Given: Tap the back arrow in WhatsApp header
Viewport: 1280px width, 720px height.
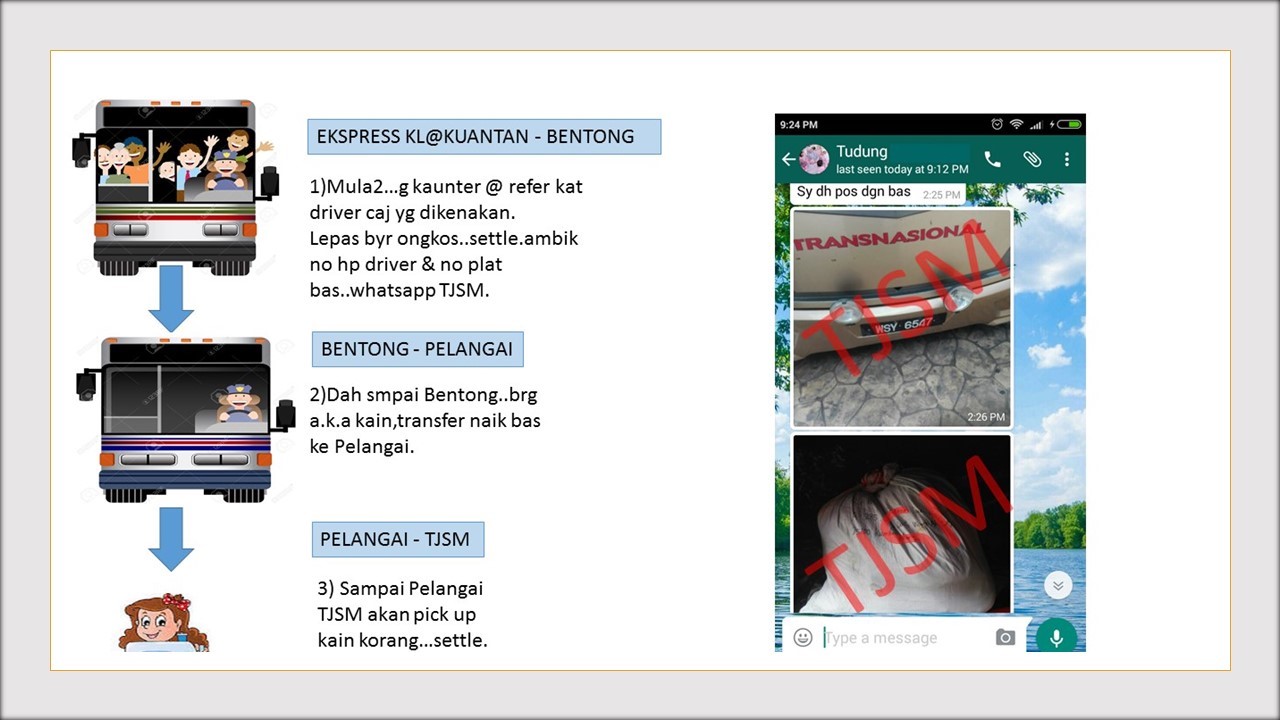Looking at the screenshot, I should coord(788,159).
